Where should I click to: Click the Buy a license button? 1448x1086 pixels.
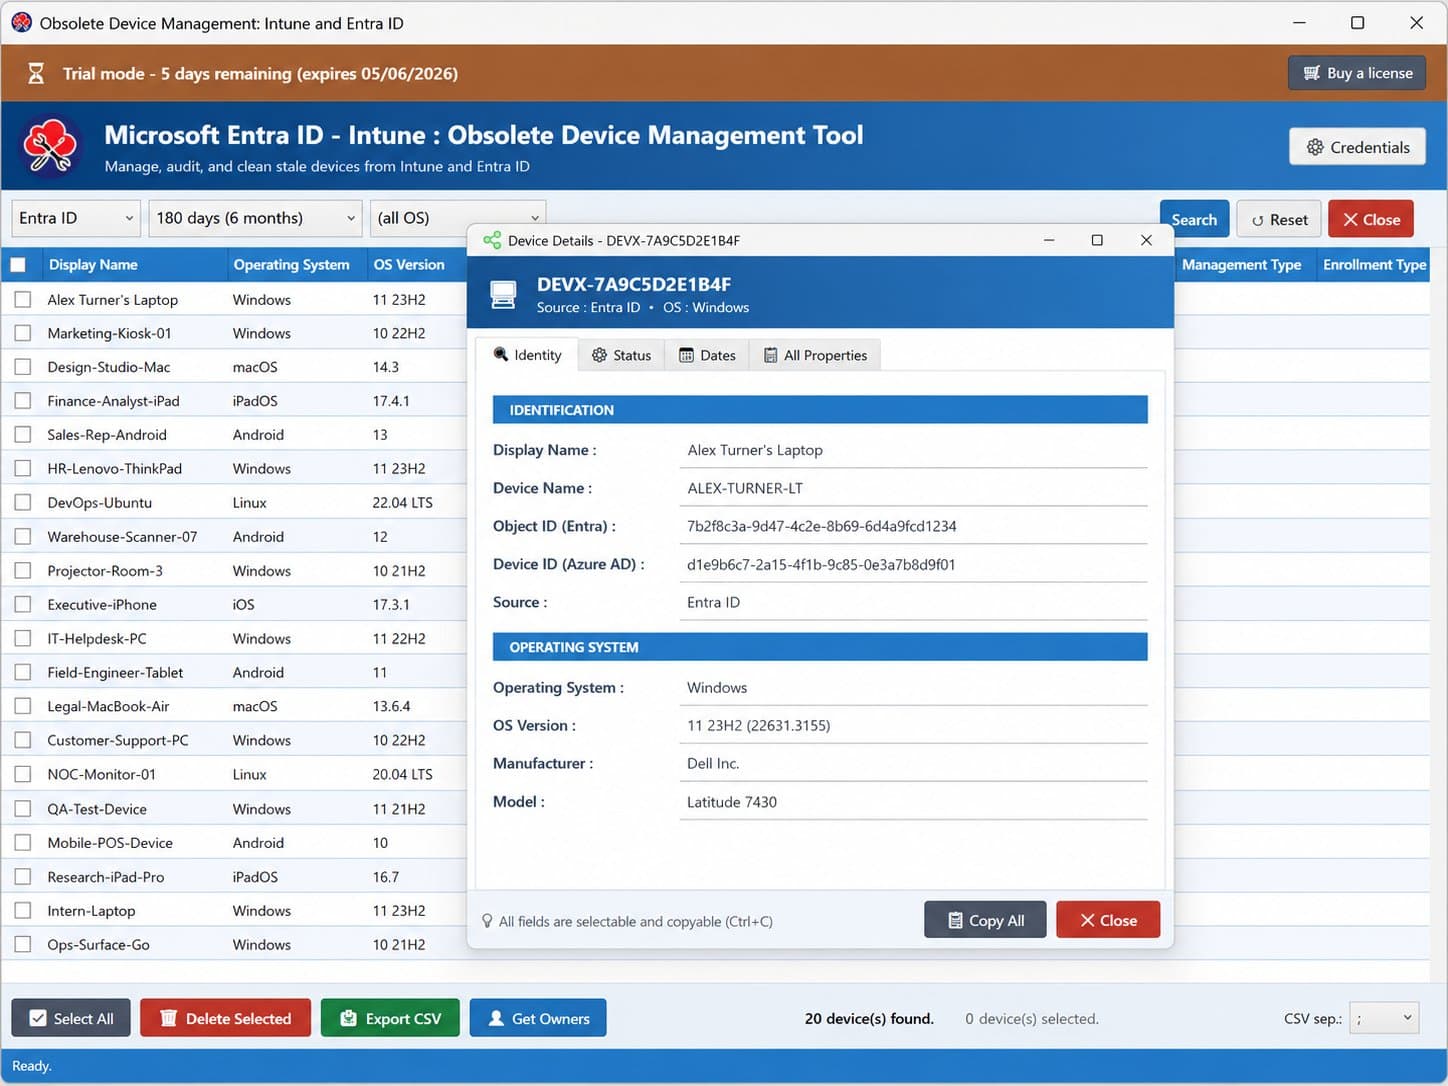click(x=1357, y=73)
